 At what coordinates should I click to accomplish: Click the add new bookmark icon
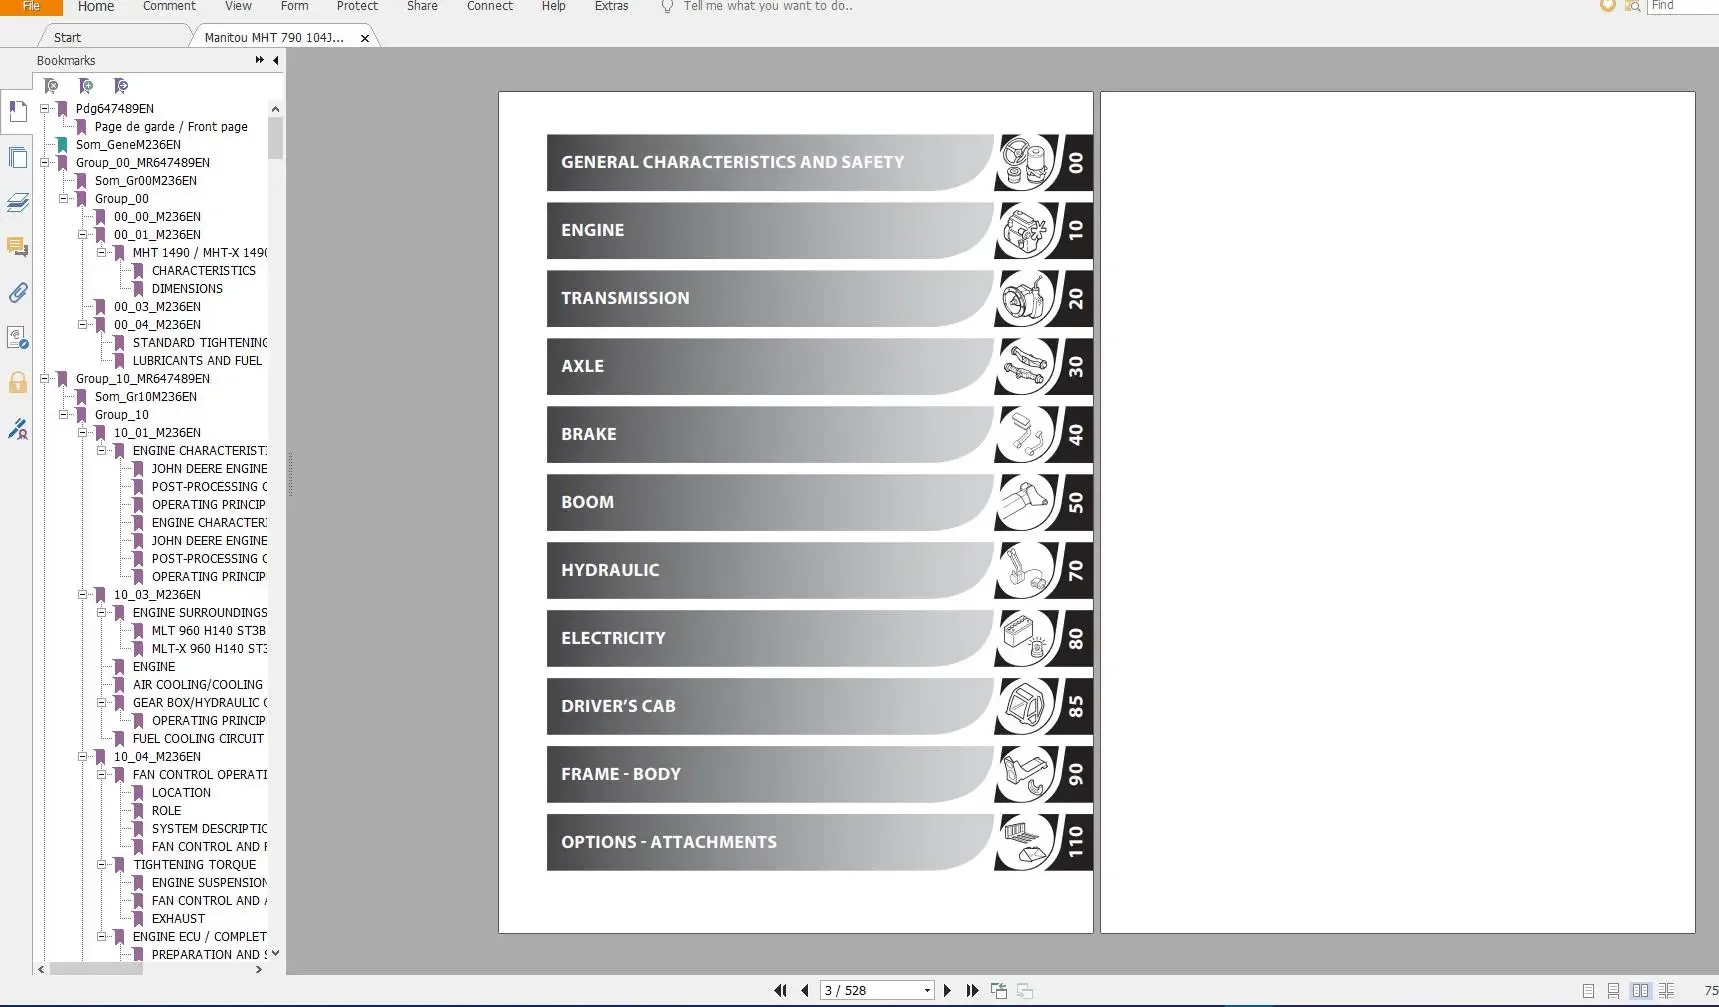point(86,86)
